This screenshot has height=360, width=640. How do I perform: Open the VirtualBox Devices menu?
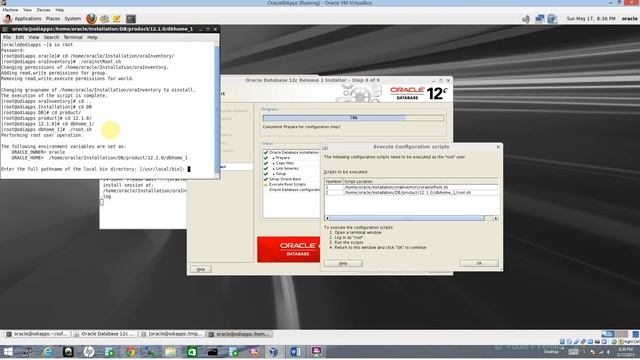(x=44, y=10)
